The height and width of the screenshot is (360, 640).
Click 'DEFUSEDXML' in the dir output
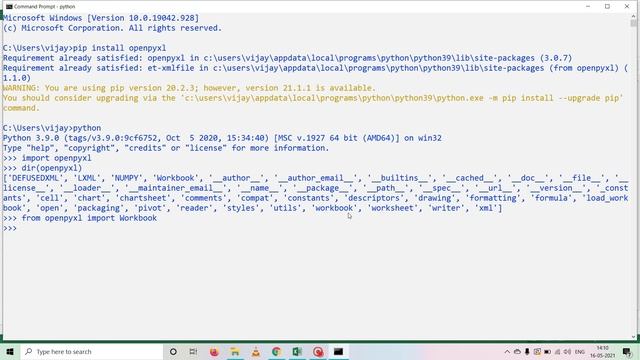point(35,178)
